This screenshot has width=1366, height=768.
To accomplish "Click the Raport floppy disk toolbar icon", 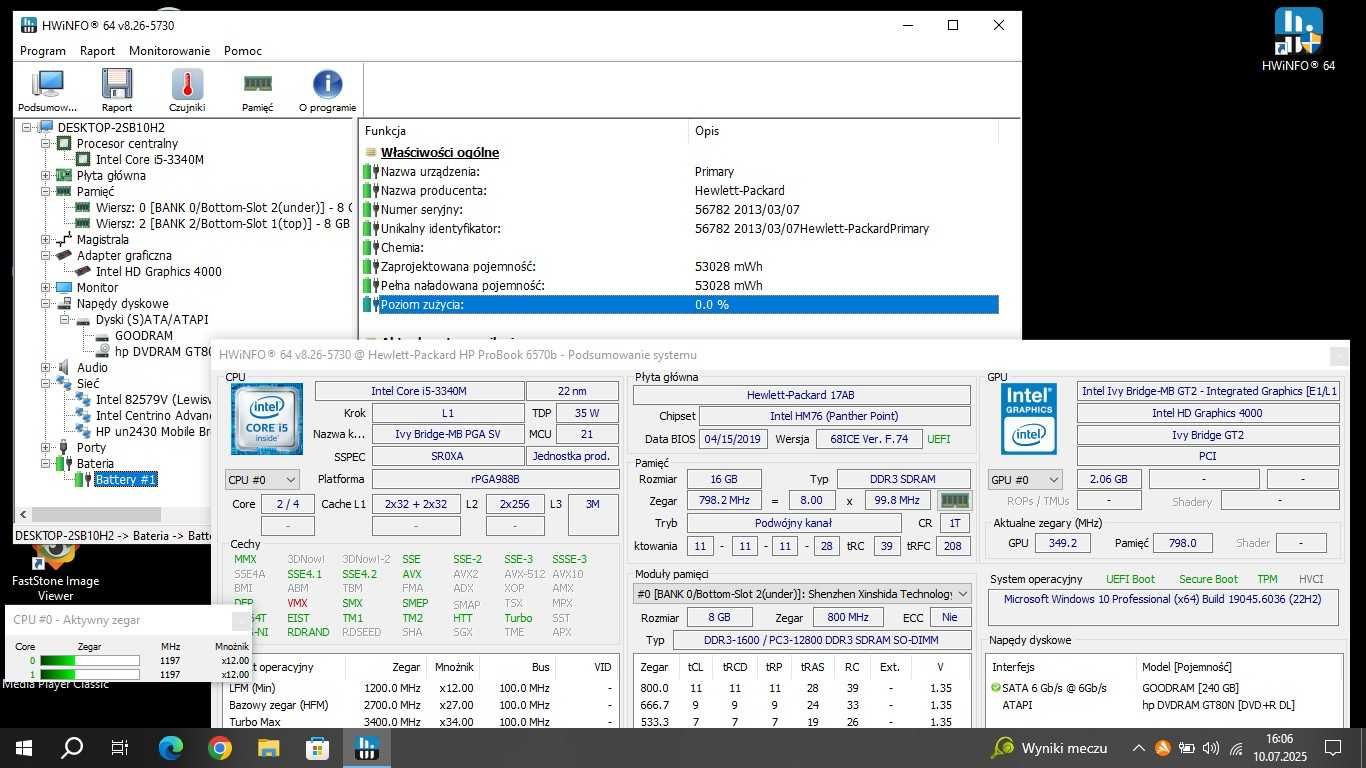I will click(x=117, y=90).
